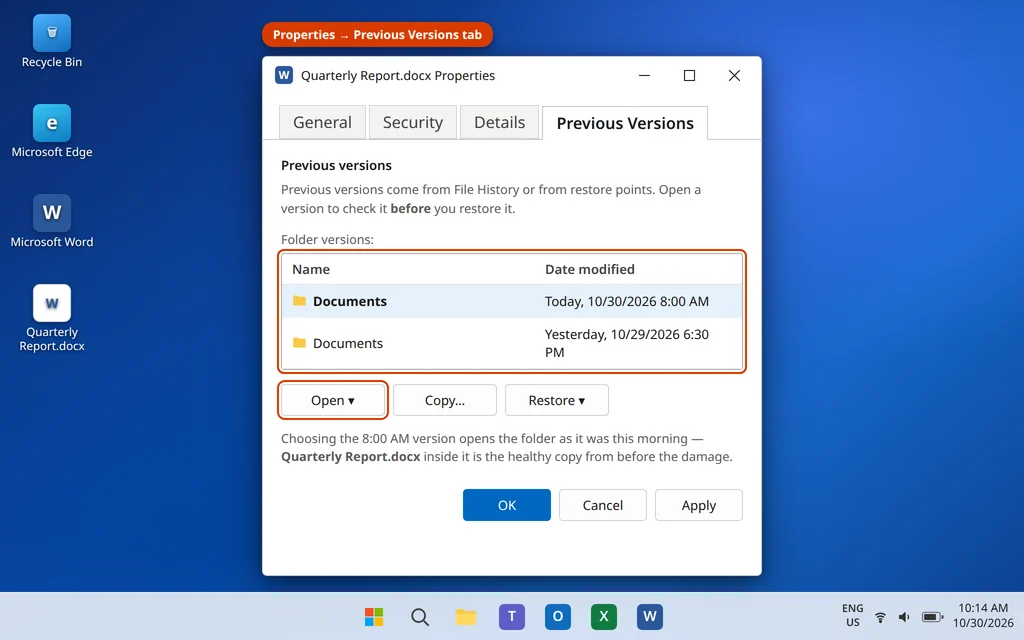This screenshot has height=640, width=1024.
Task: Switch to the General tab
Action: tap(322, 122)
